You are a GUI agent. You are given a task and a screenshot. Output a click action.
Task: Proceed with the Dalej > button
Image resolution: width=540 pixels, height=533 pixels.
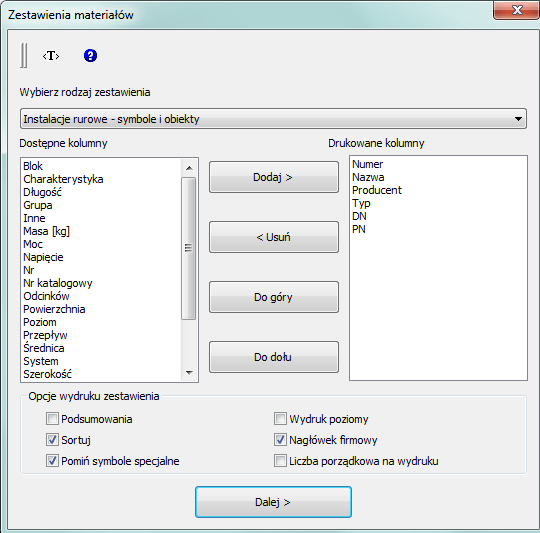coord(273,502)
